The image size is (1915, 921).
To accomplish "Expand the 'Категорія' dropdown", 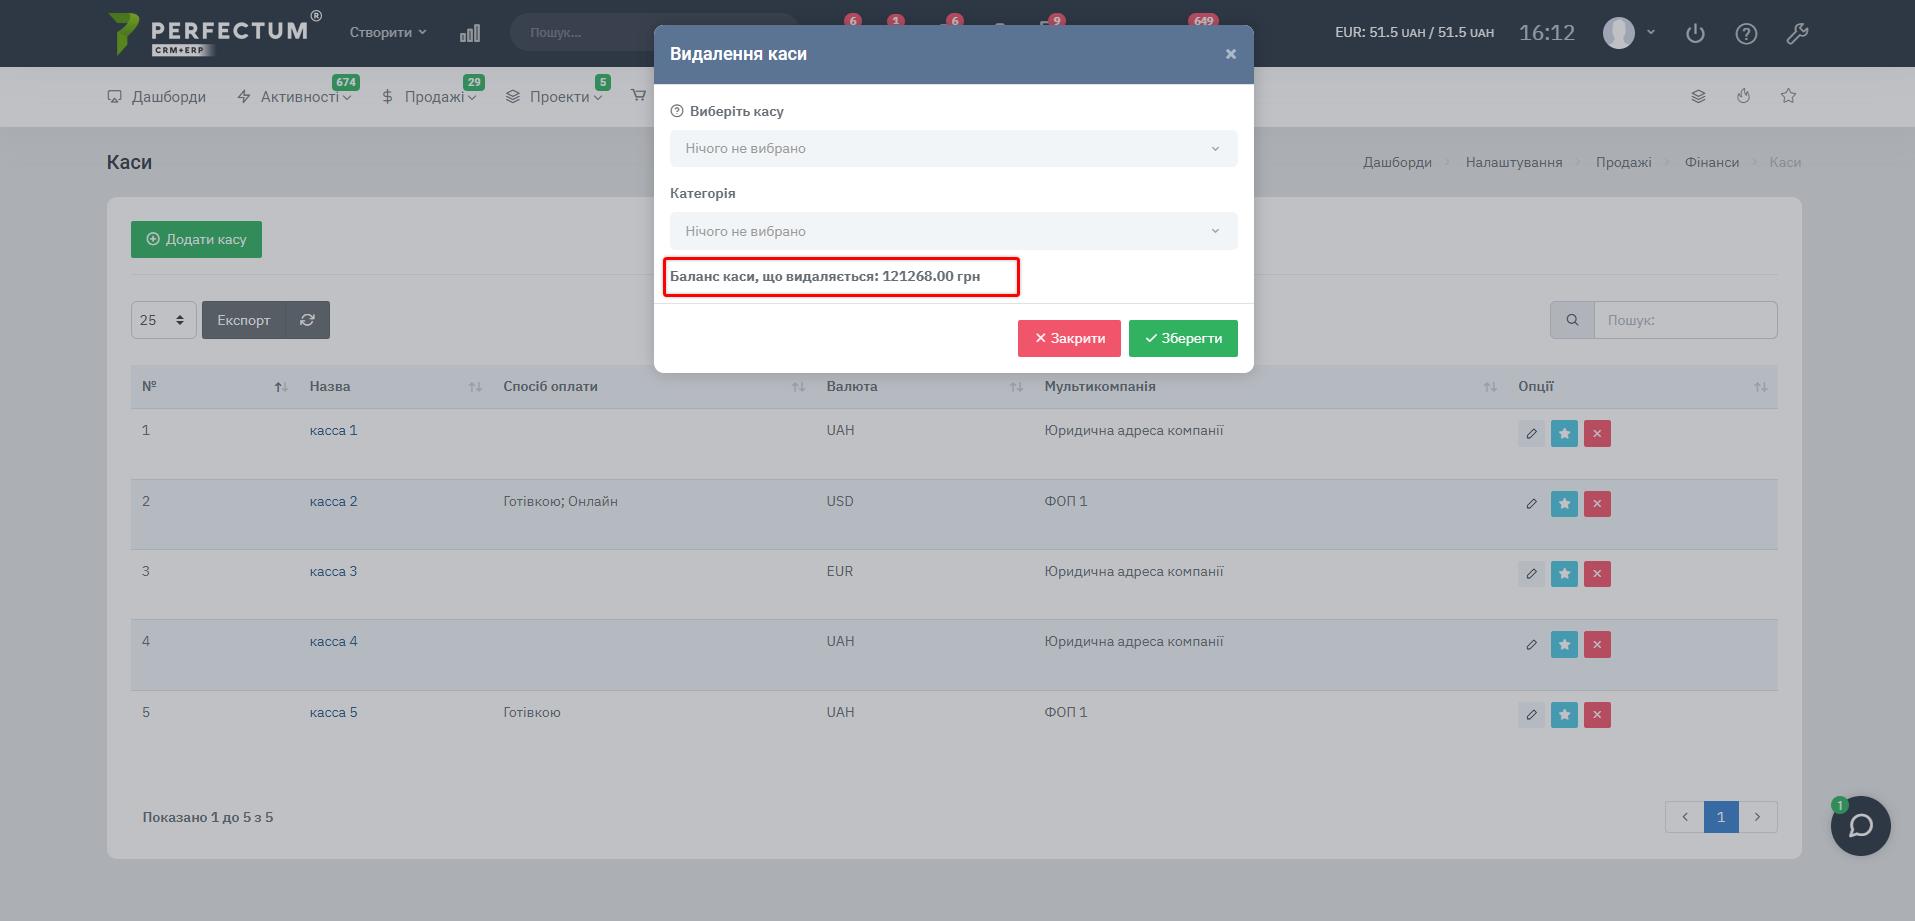I will (953, 231).
